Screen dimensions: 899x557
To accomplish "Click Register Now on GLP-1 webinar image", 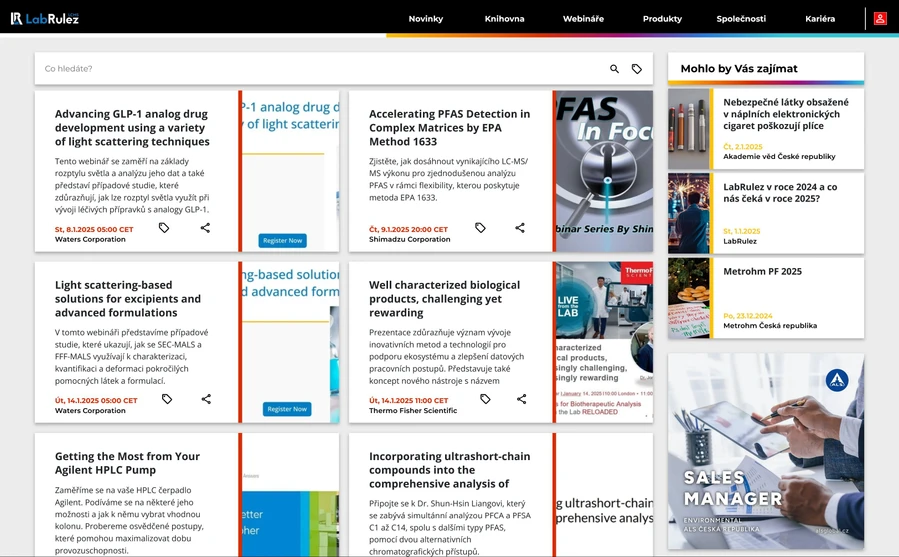I will click(x=283, y=240).
